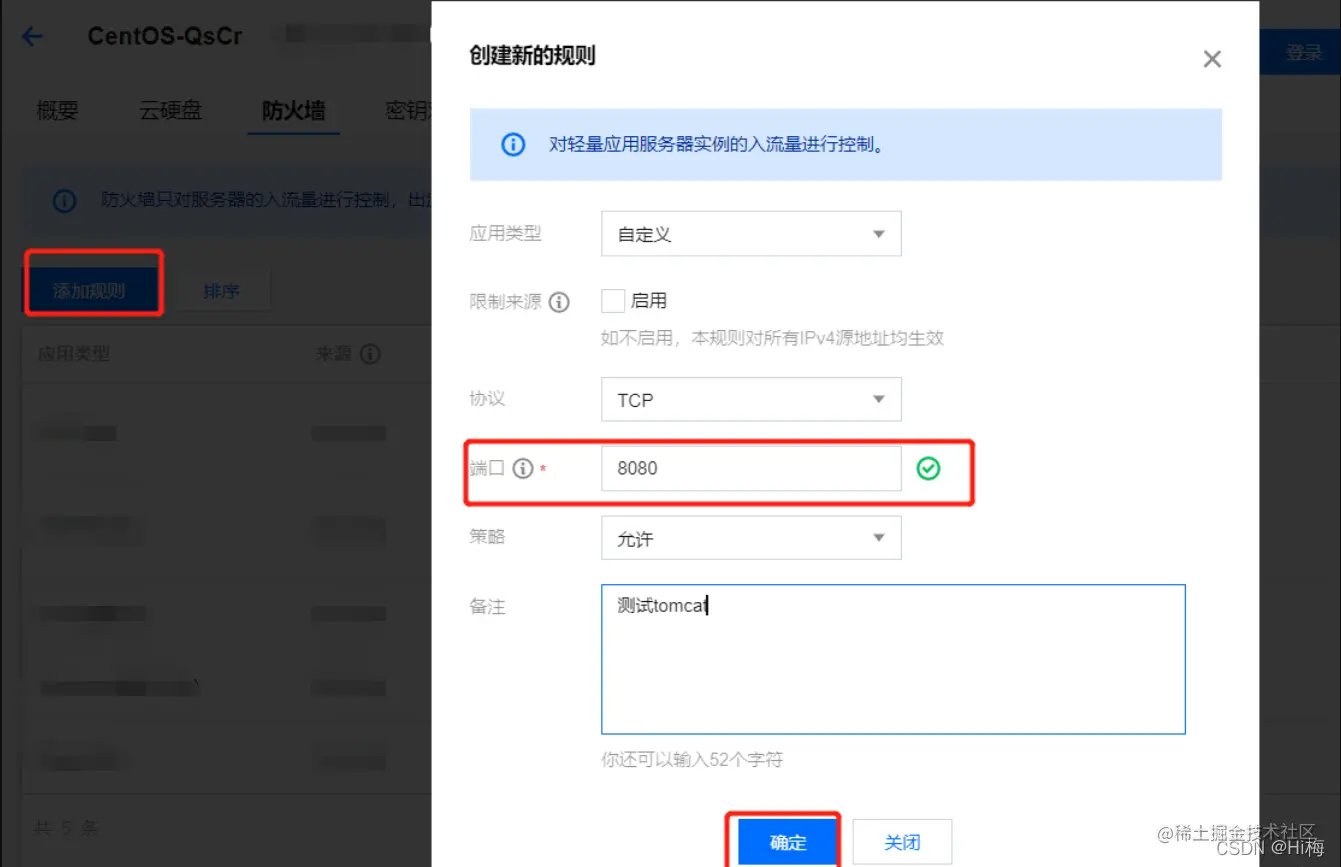Viewport: 1341px width, 867px height.
Task: Click the green validation checkmark next to 8080
Action: (928, 468)
